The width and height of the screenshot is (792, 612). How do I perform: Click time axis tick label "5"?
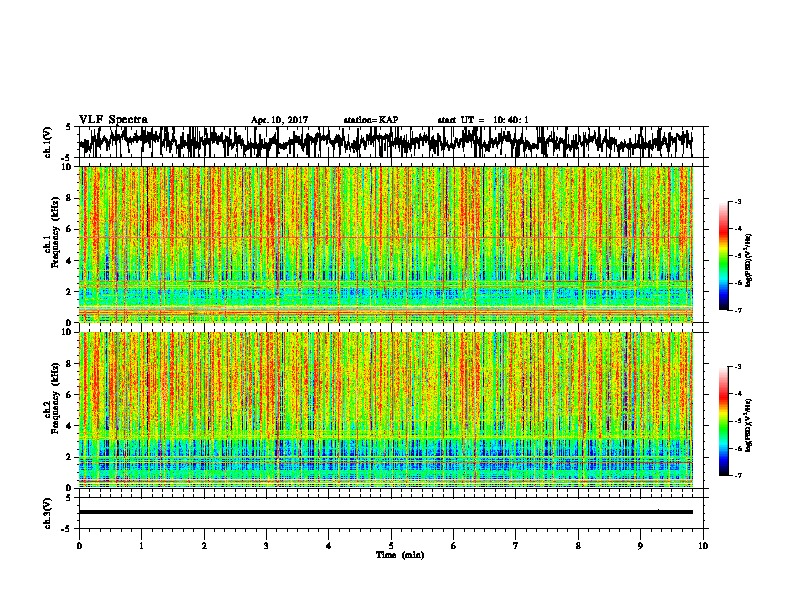point(391,546)
